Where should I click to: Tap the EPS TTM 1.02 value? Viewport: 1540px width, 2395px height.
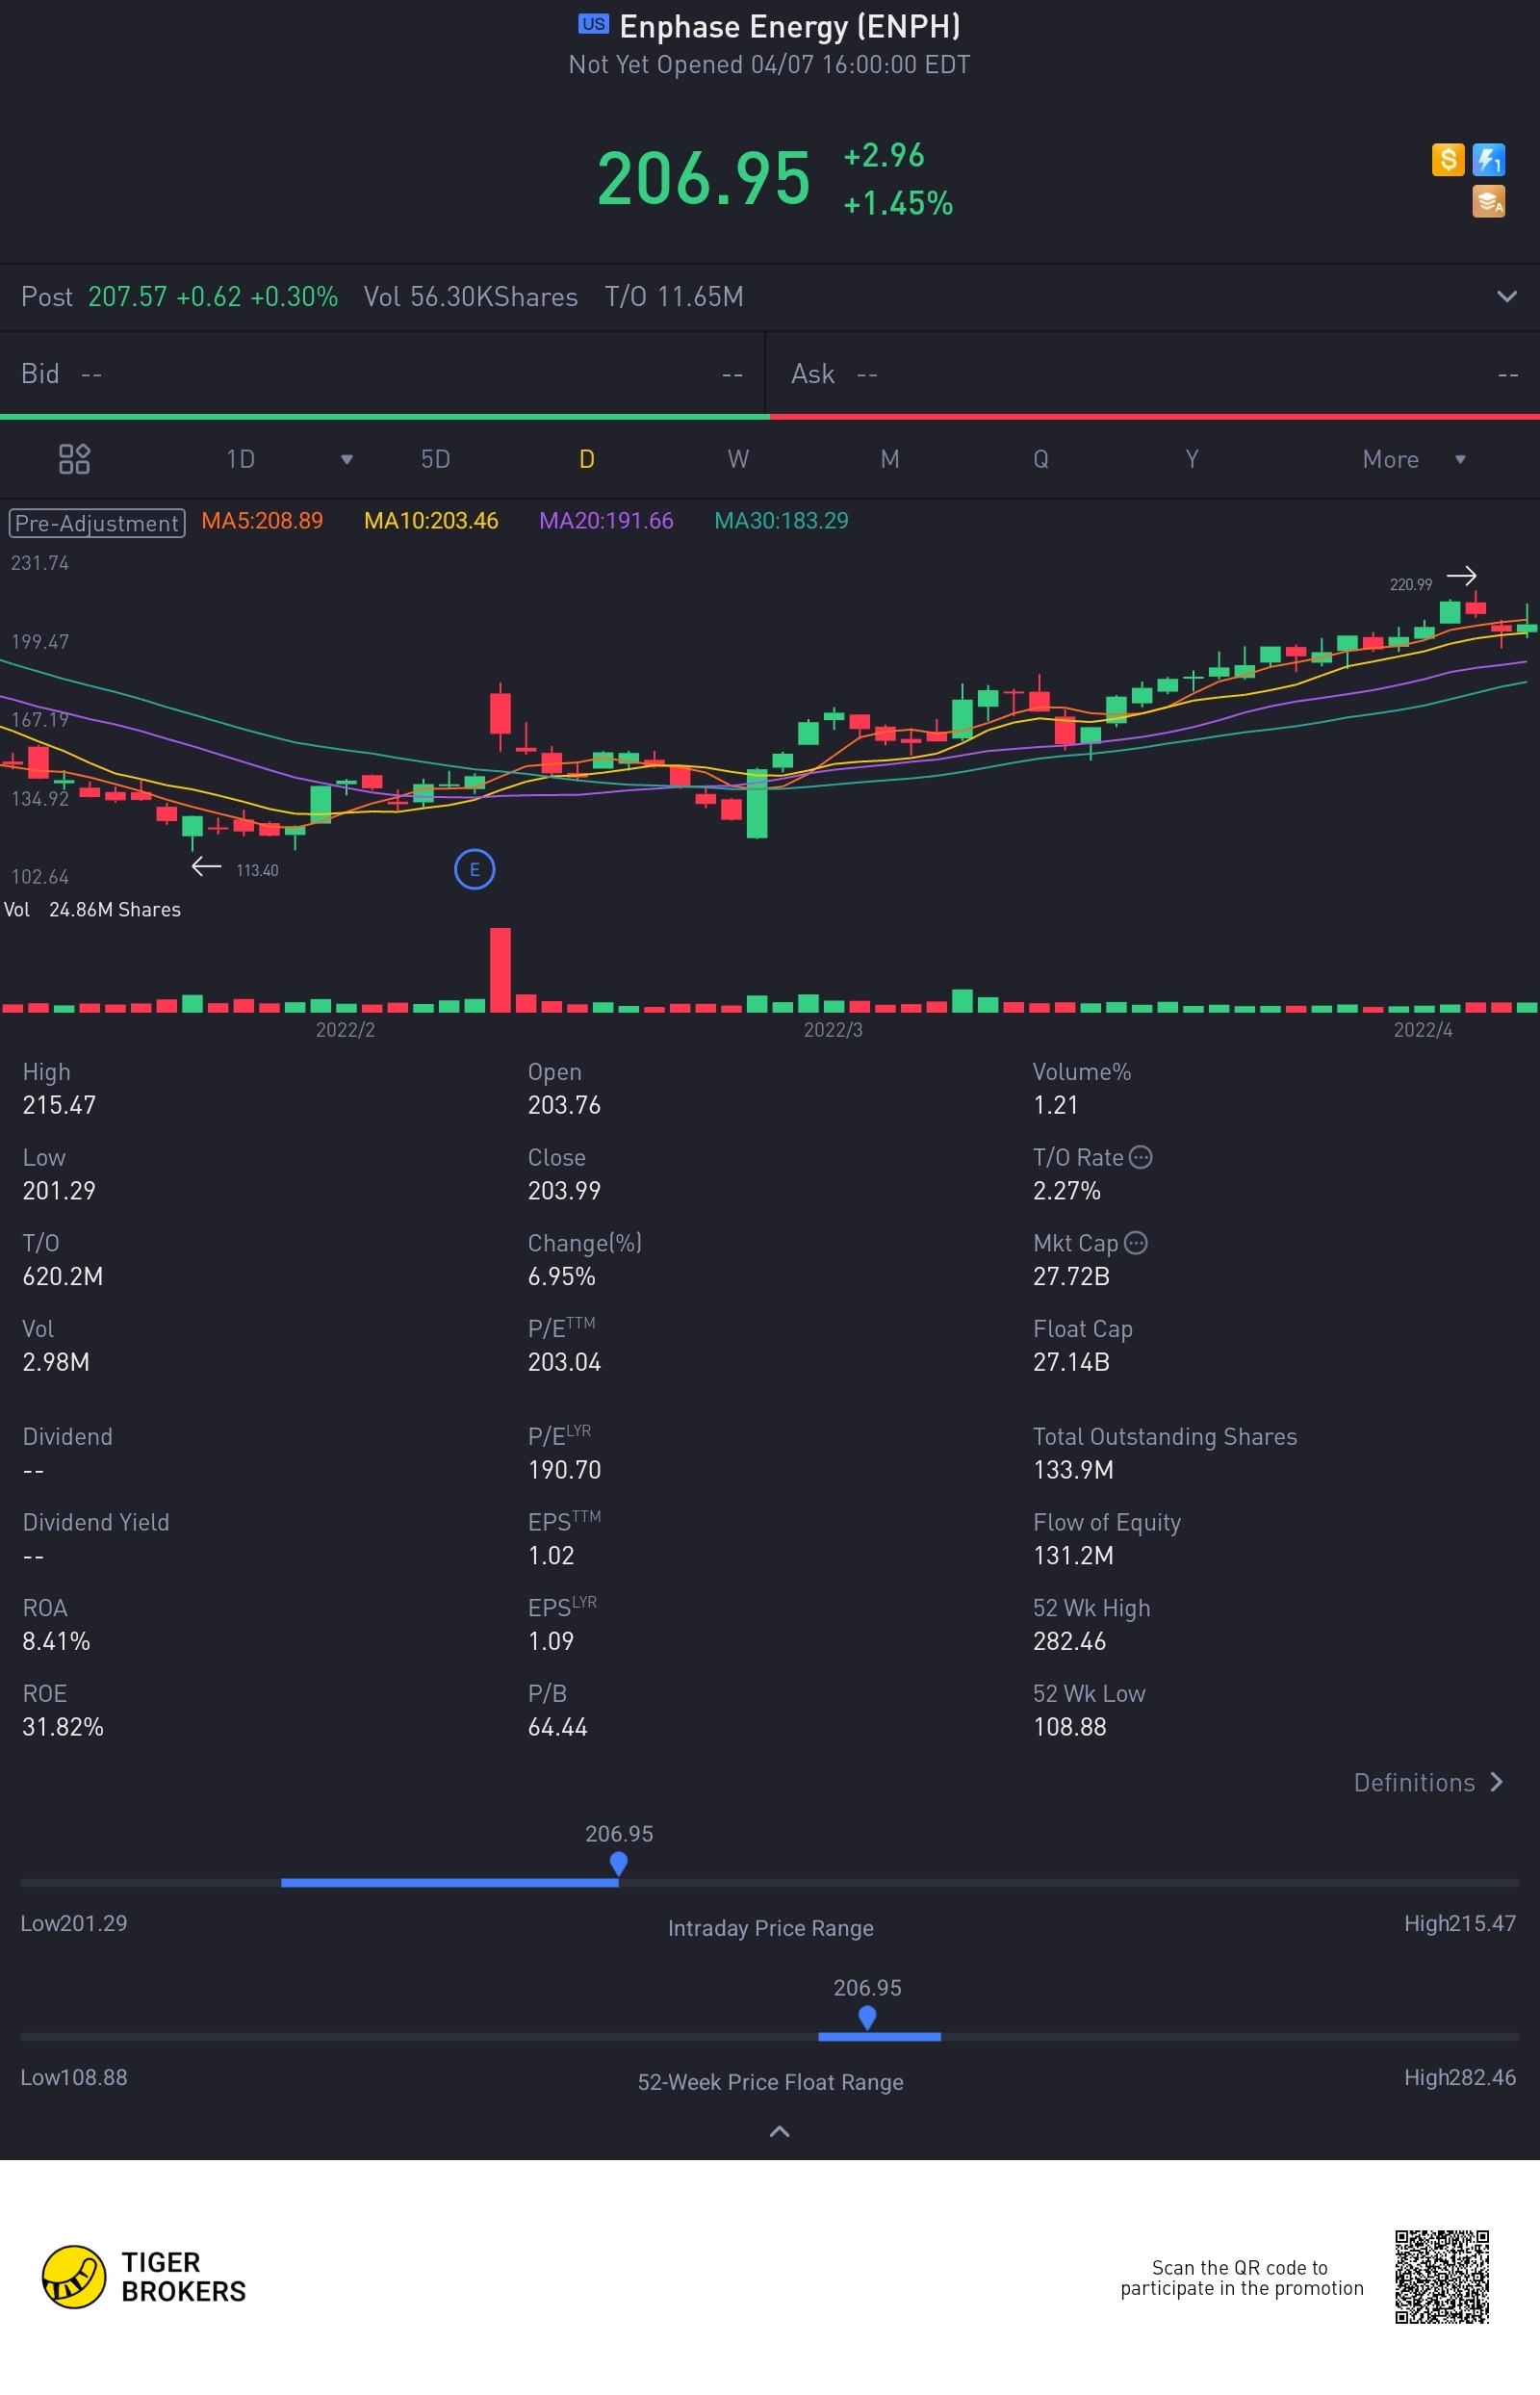click(551, 1555)
